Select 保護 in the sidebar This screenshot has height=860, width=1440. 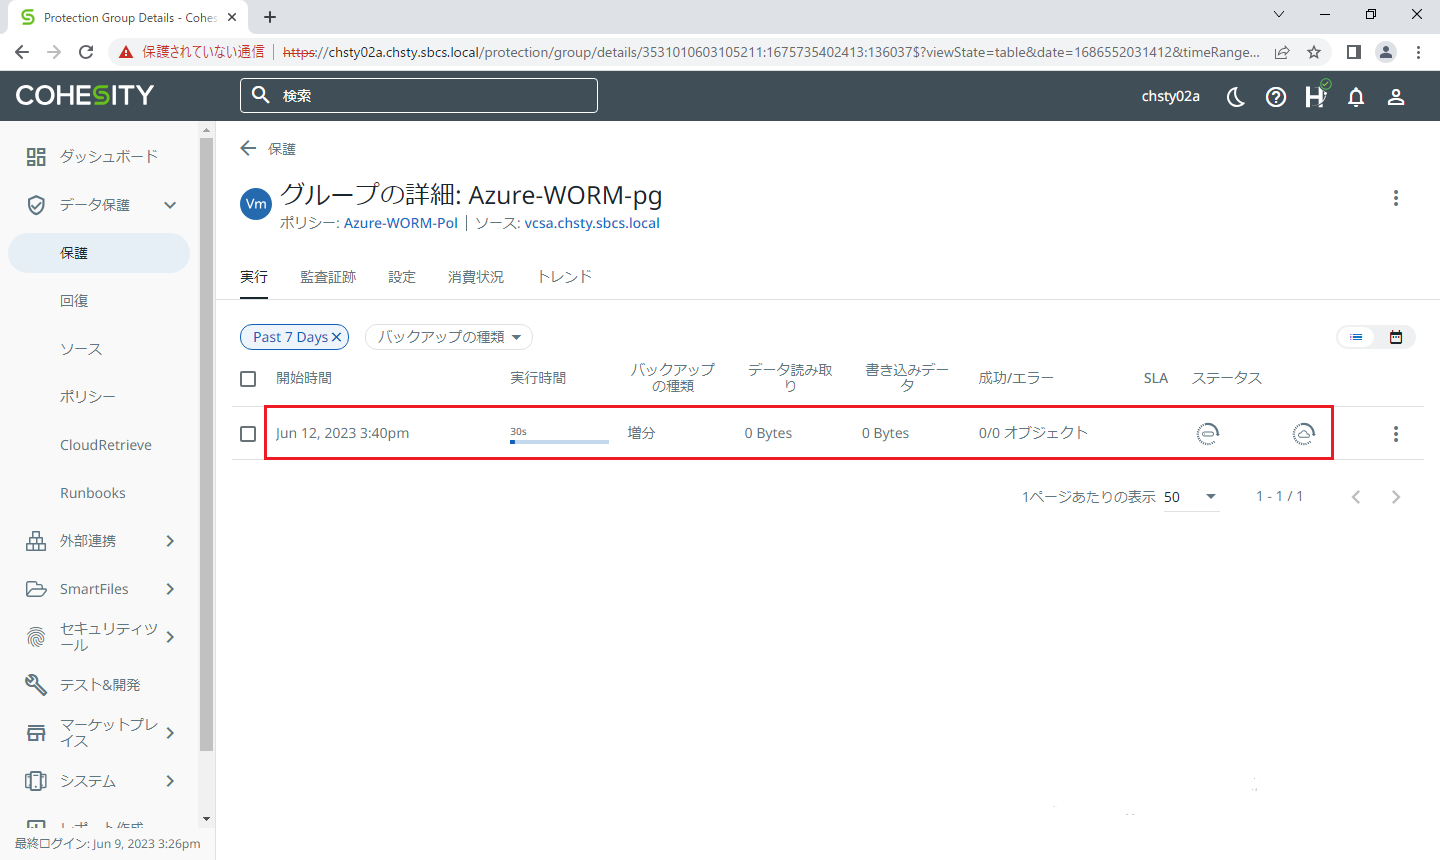pyautogui.click(x=99, y=253)
